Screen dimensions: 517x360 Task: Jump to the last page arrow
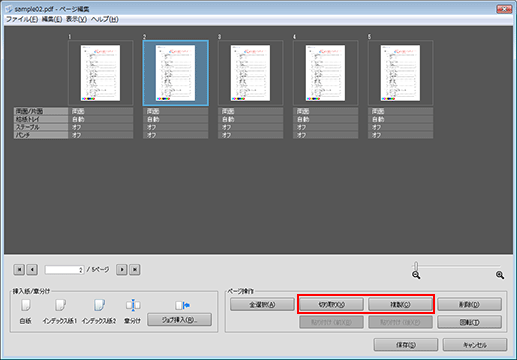(x=135, y=269)
